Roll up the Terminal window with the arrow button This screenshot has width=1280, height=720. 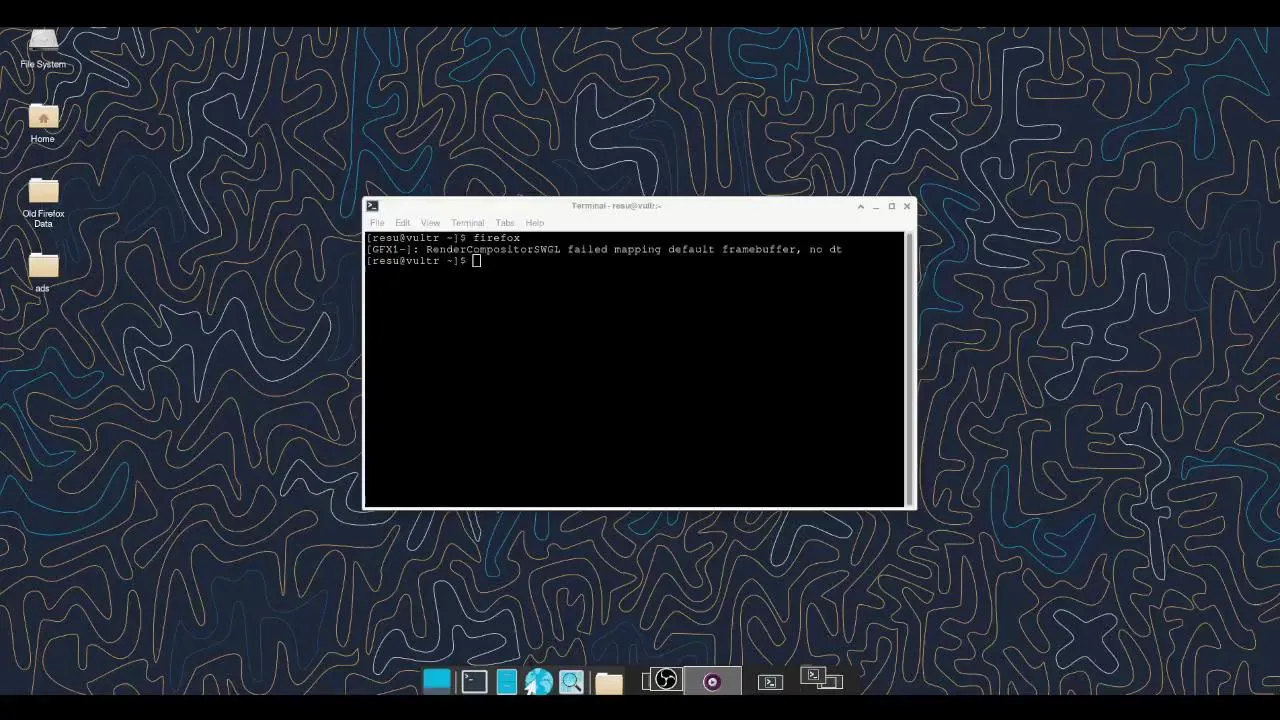860,206
